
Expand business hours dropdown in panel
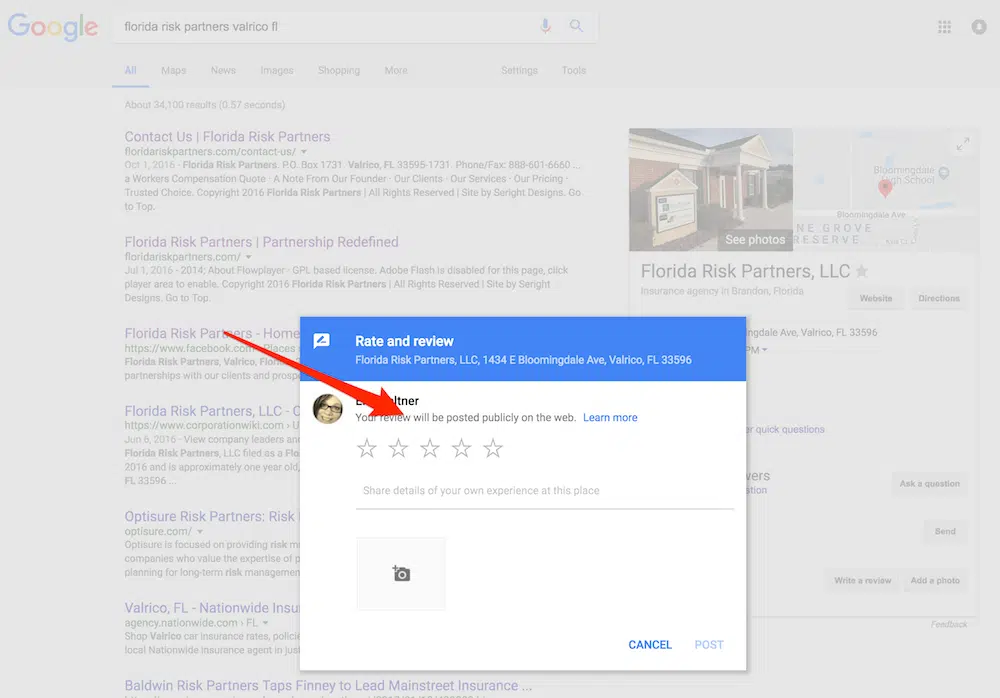coord(764,350)
